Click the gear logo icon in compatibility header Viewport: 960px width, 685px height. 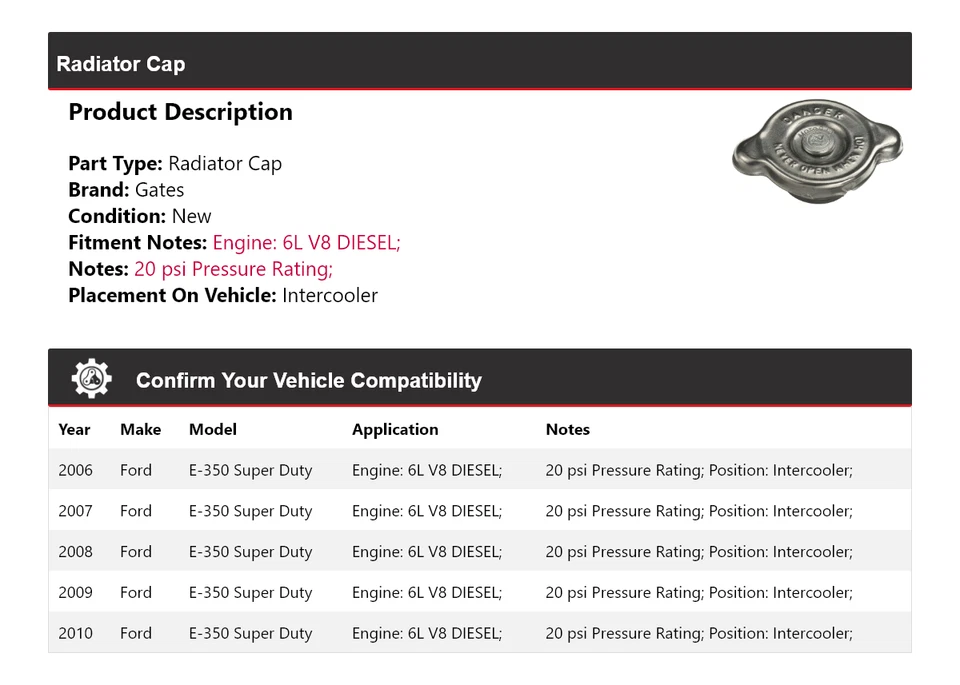pos(90,377)
